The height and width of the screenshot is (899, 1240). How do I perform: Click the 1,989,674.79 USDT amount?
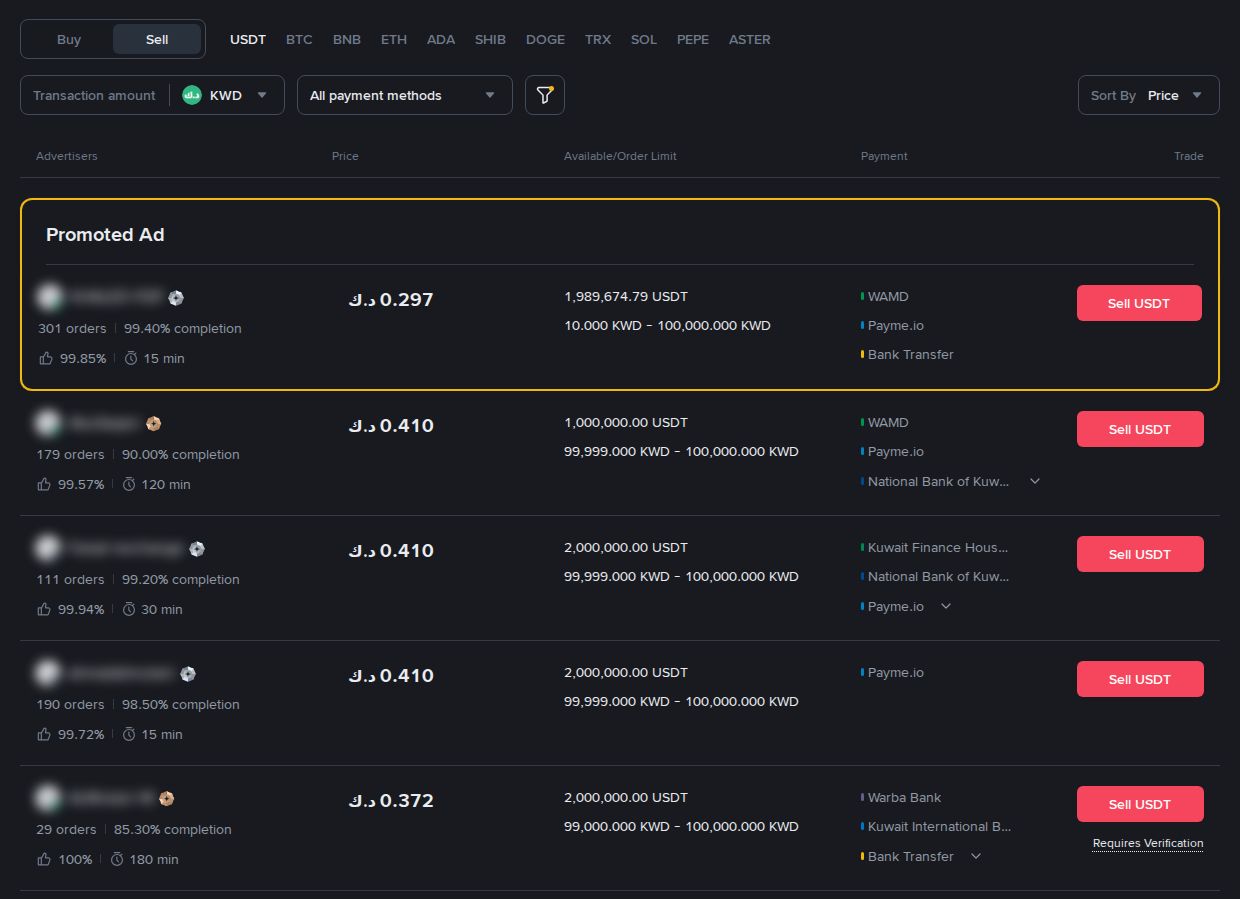pos(626,296)
